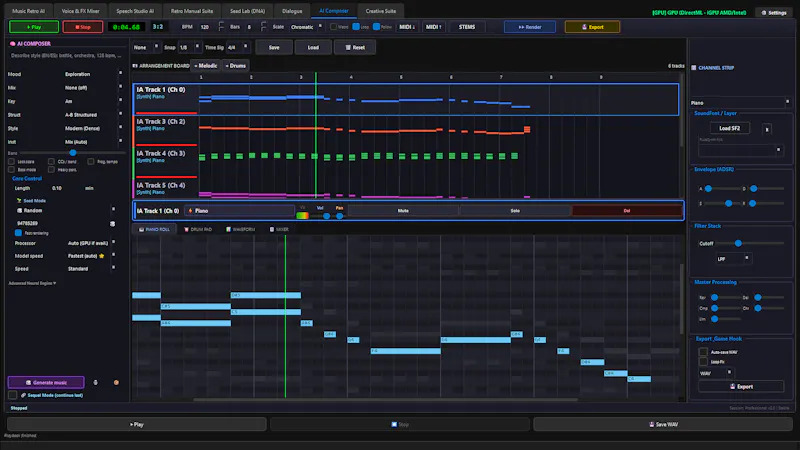Toggle the Sequel Mode checkbox
This screenshot has width=800, height=450.
pos(13,395)
